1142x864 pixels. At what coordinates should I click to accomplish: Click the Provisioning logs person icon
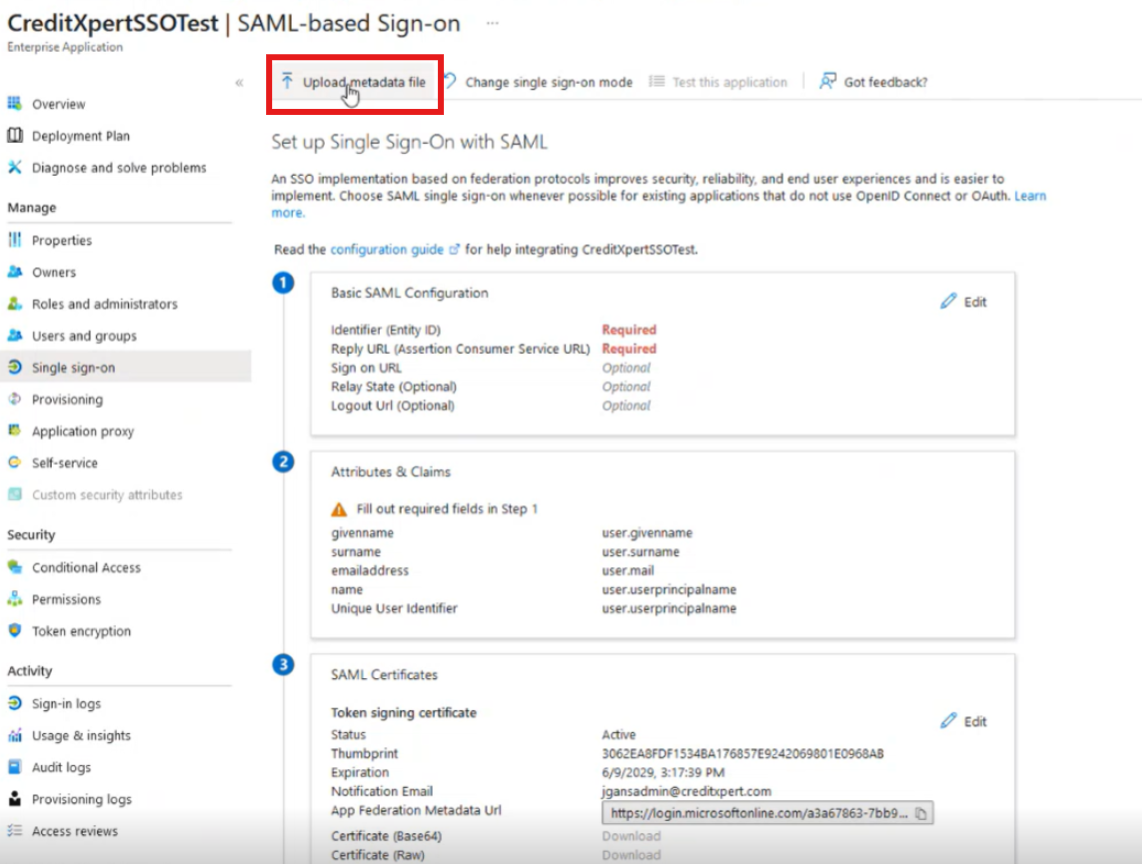coord(15,798)
